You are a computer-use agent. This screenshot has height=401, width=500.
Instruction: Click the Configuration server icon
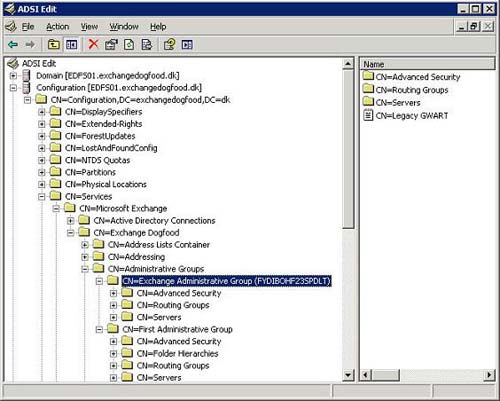26,88
